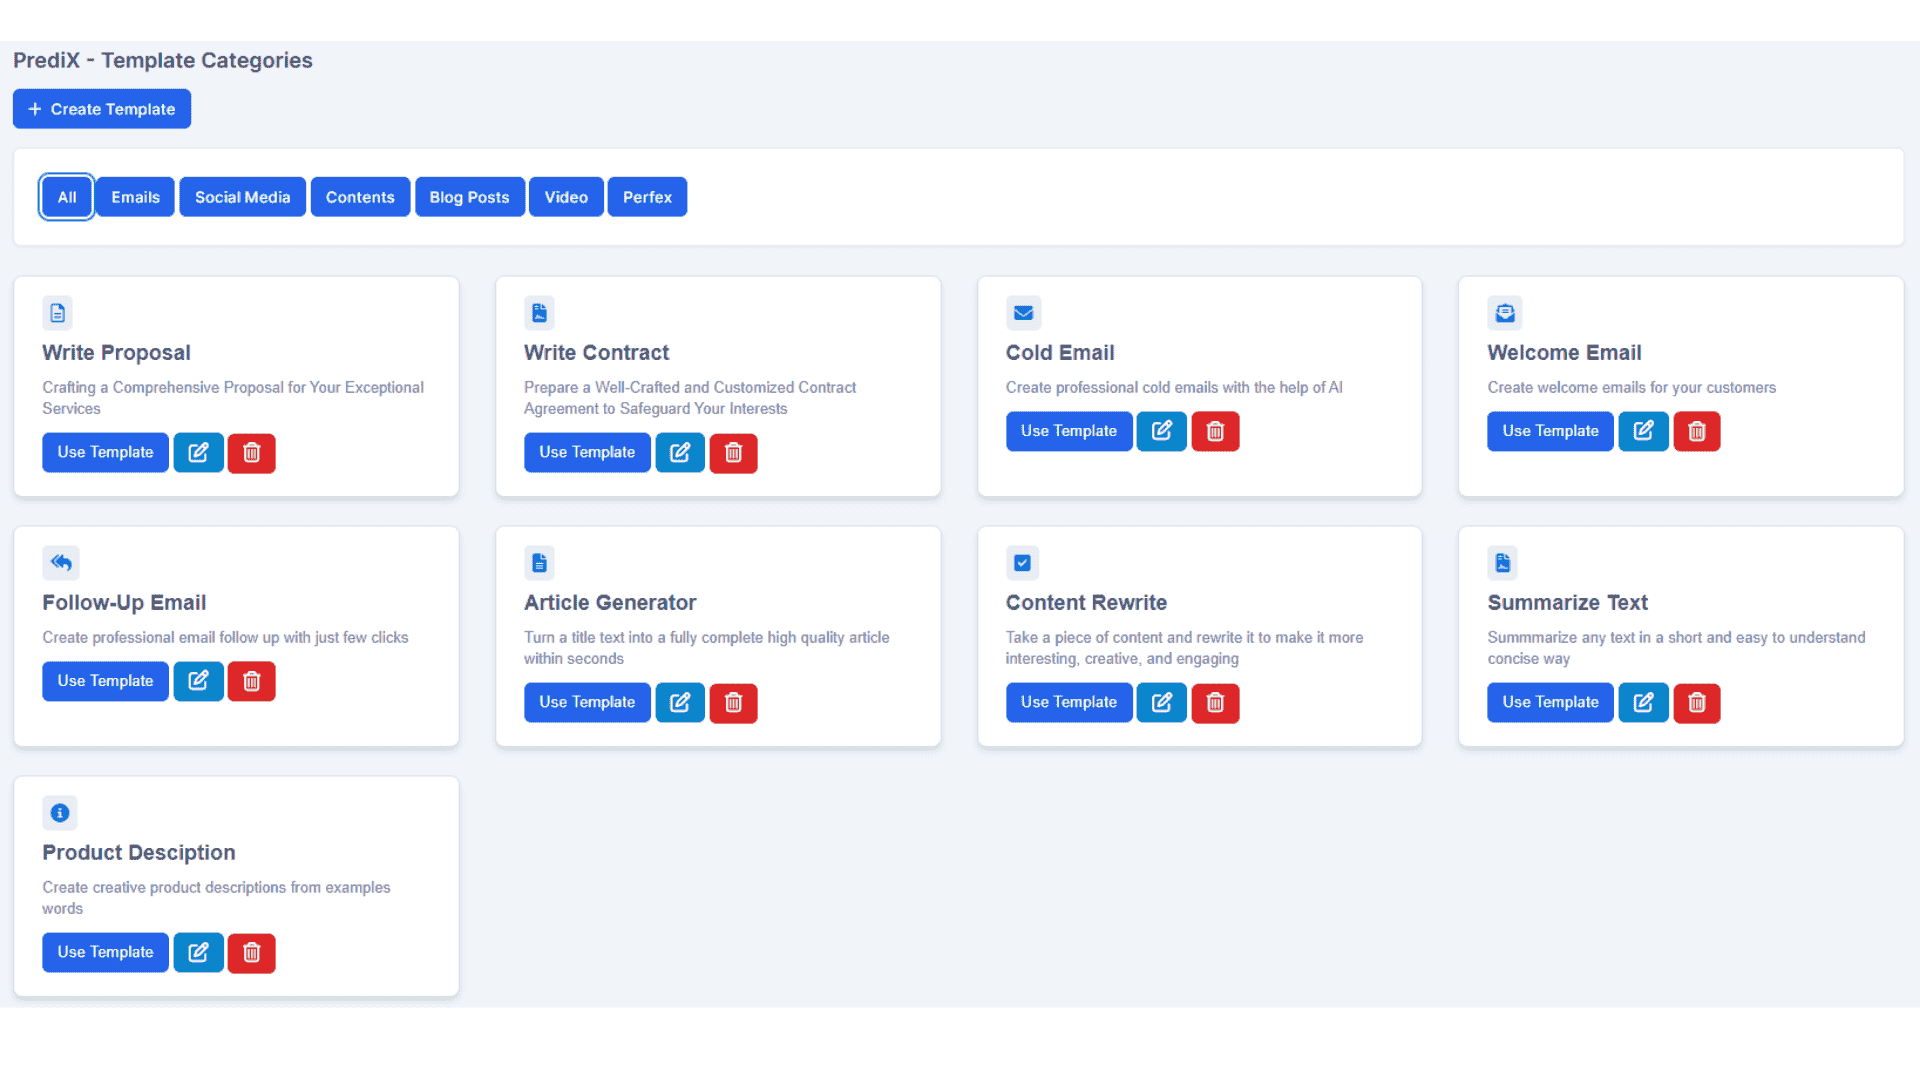This screenshot has width=1920, height=1080.
Task: Use the Product Desciption template
Action: pyautogui.click(x=105, y=953)
